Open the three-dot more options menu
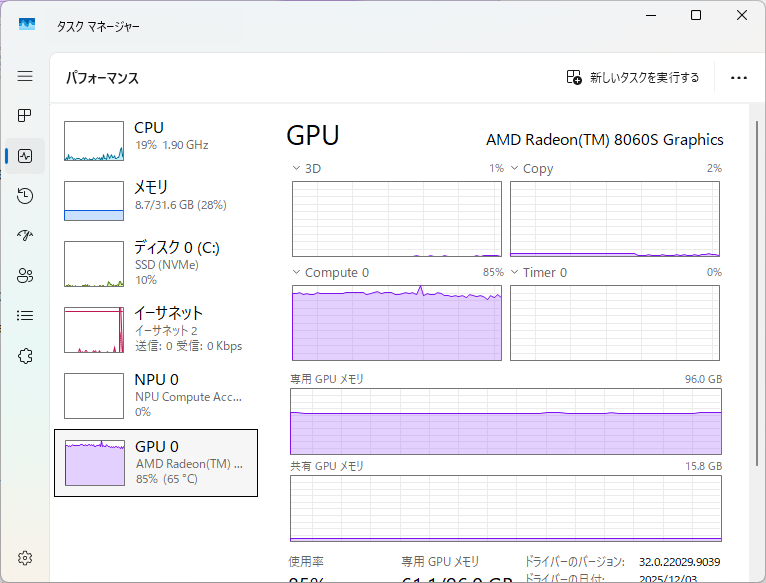This screenshot has width=766, height=583. point(739,78)
